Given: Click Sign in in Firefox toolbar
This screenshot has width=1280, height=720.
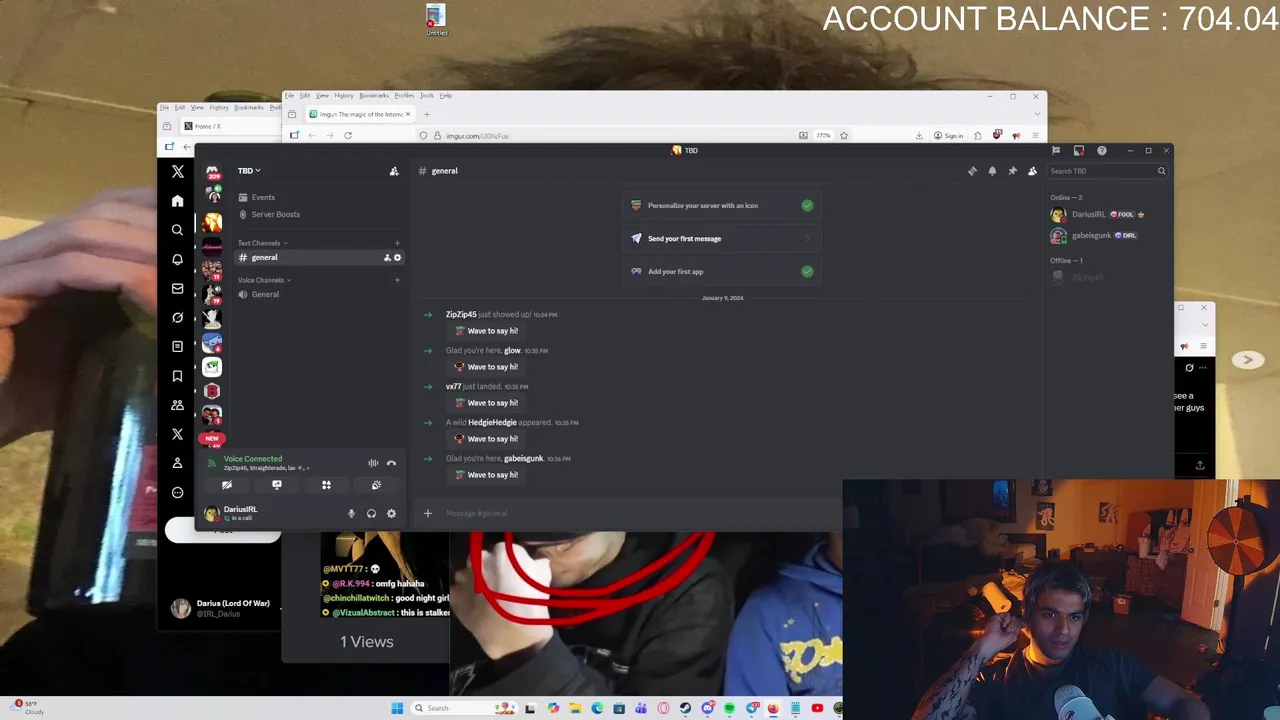Looking at the screenshot, I should (948, 136).
